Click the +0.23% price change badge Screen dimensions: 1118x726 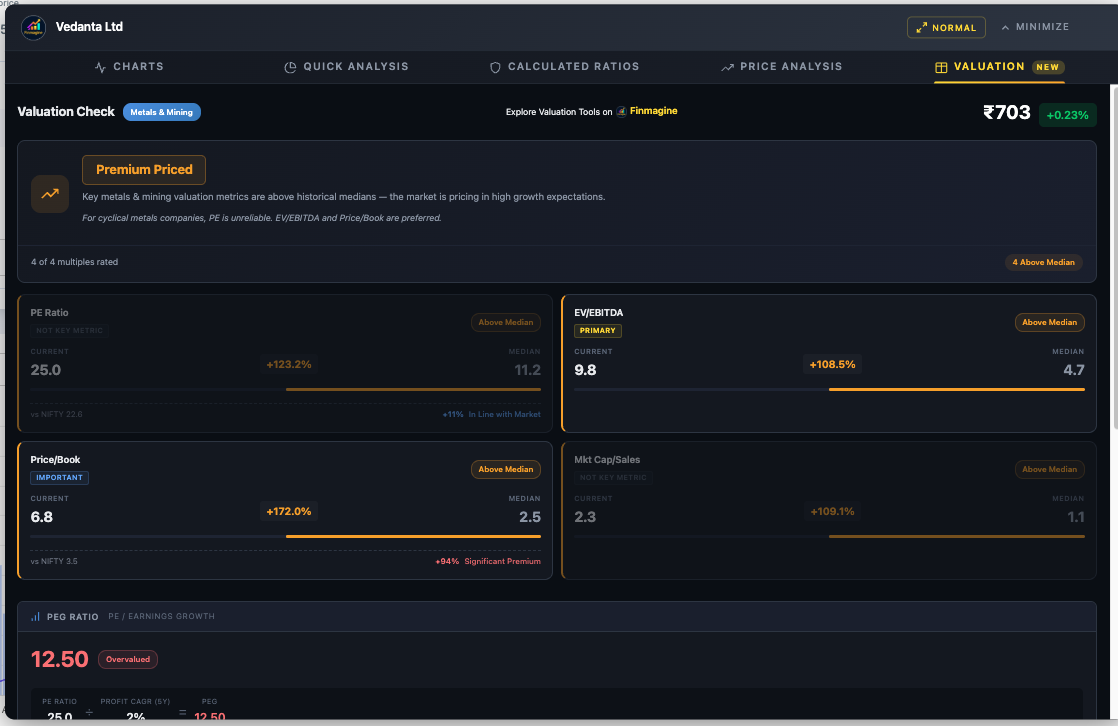[1067, 115]
